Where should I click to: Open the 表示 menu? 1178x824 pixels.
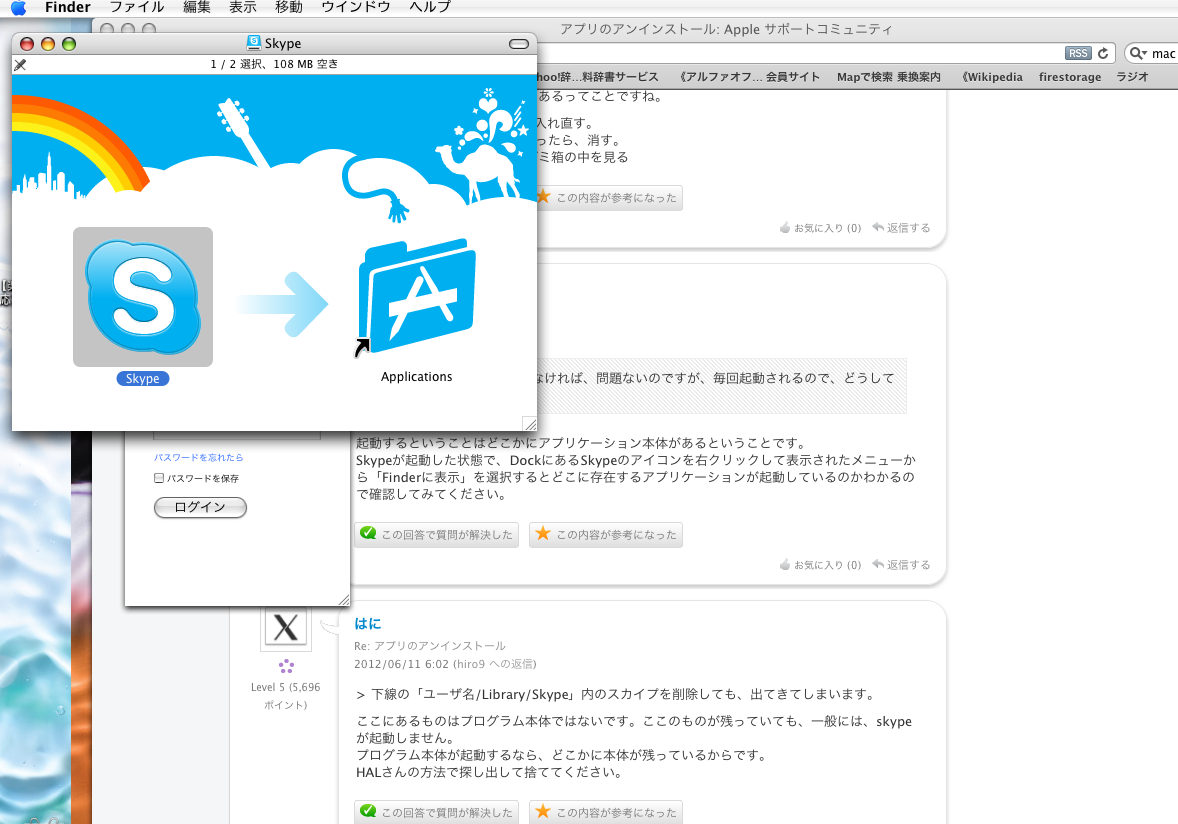[x=243, y=8]
